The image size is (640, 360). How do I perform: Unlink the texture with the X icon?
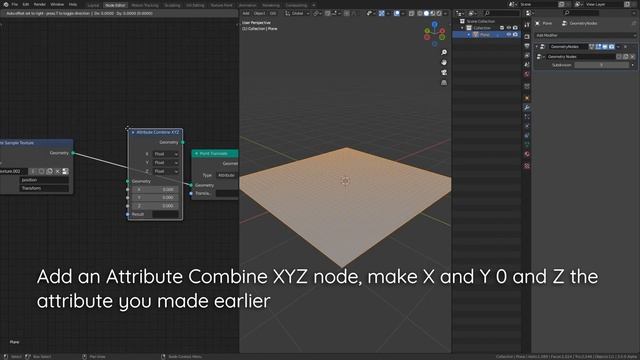(58, 171)
